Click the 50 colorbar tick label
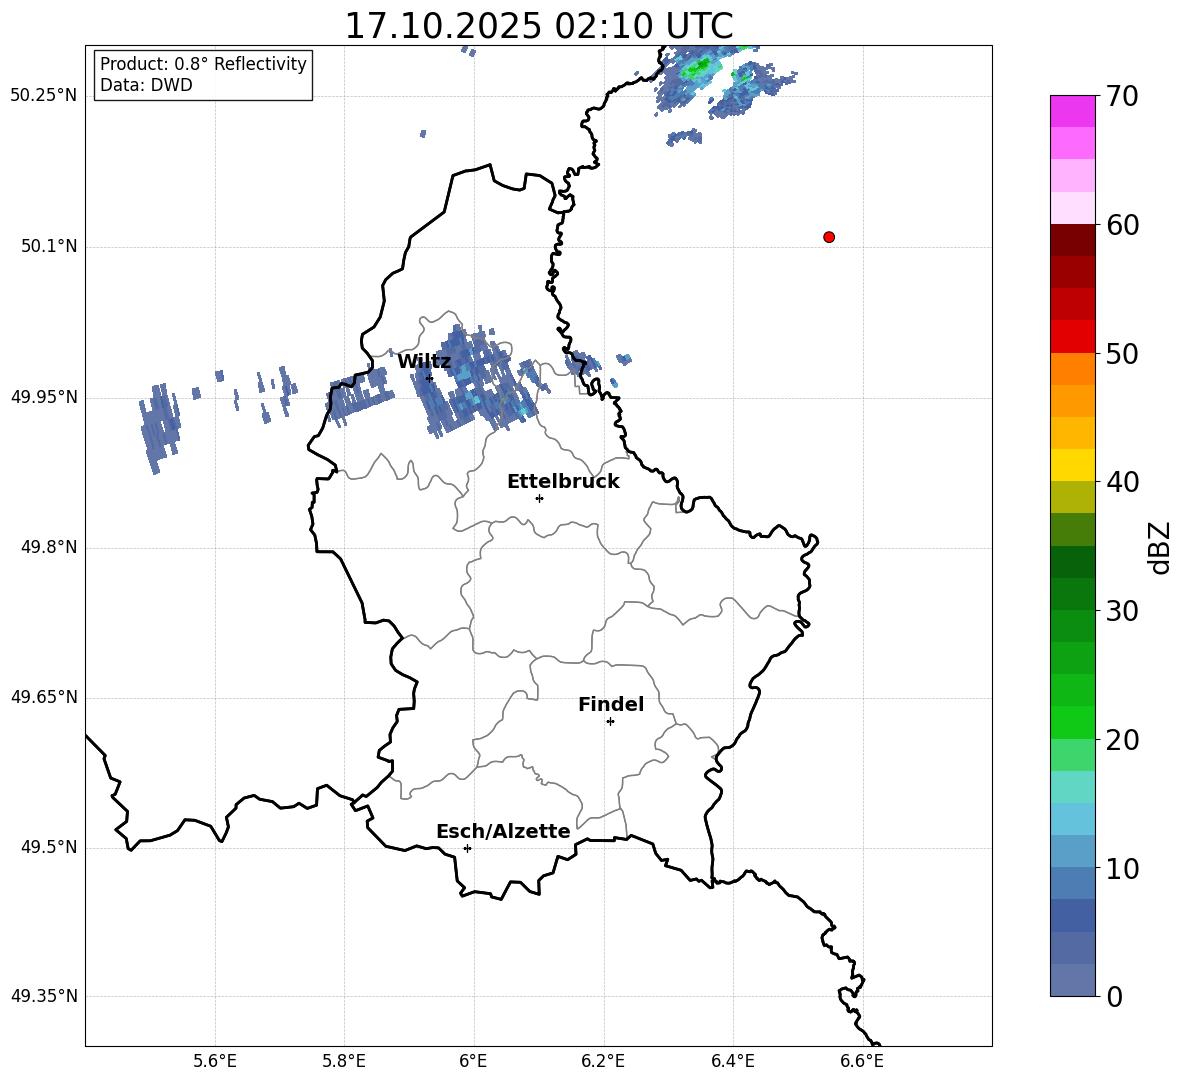Viewport: 1184px width, 1081px height. coord(1121,354)
